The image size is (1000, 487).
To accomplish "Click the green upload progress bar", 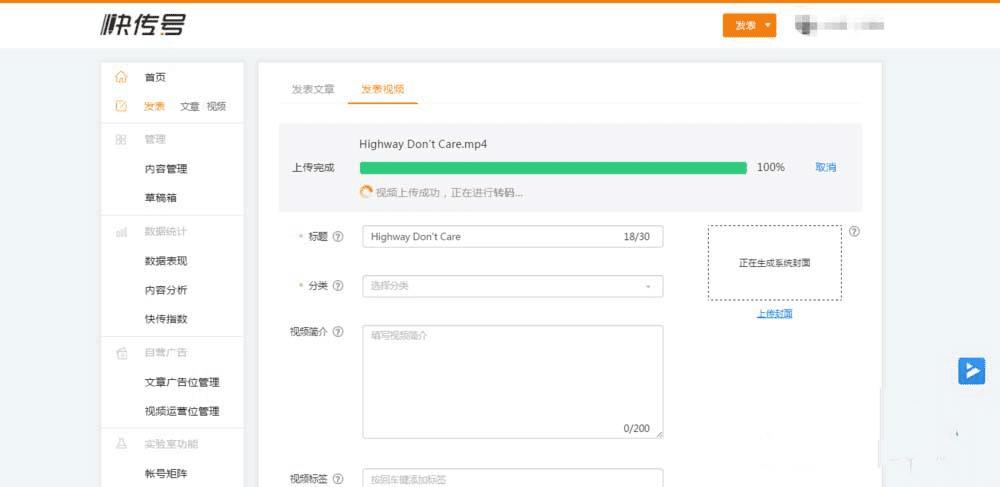I will tap(552, 168).
